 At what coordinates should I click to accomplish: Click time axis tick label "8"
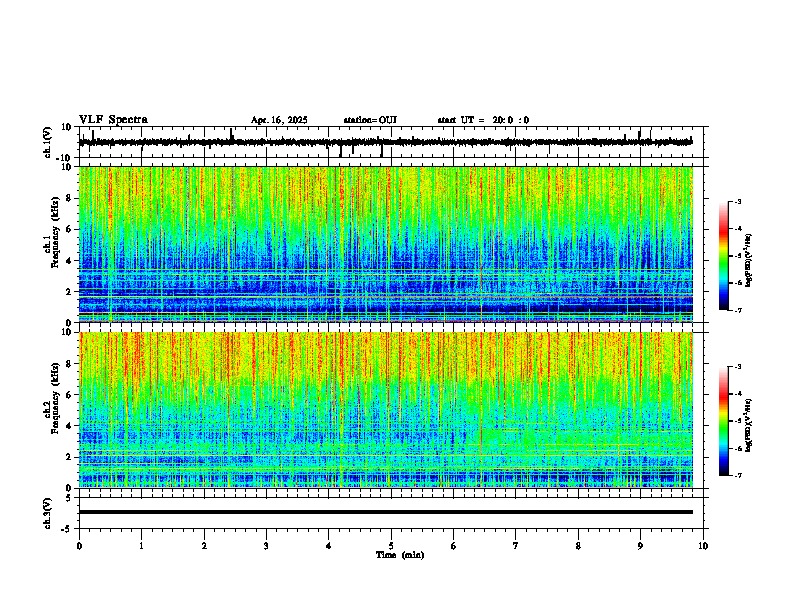tap(578, 546)
